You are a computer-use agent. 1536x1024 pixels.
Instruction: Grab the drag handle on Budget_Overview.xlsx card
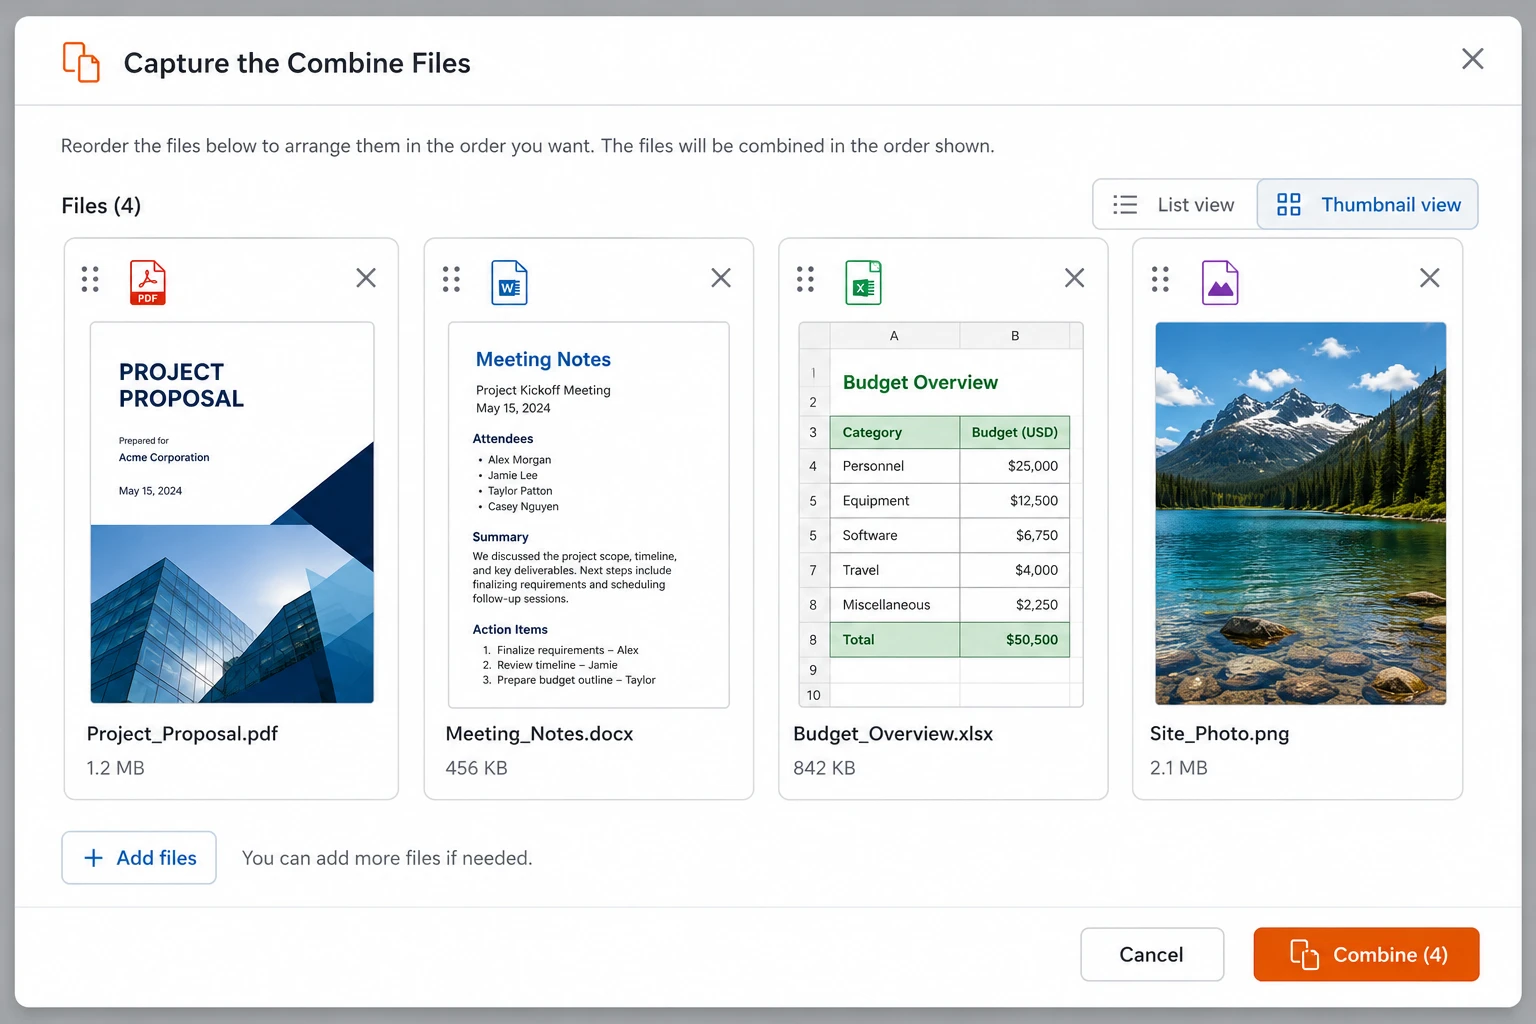805,279
